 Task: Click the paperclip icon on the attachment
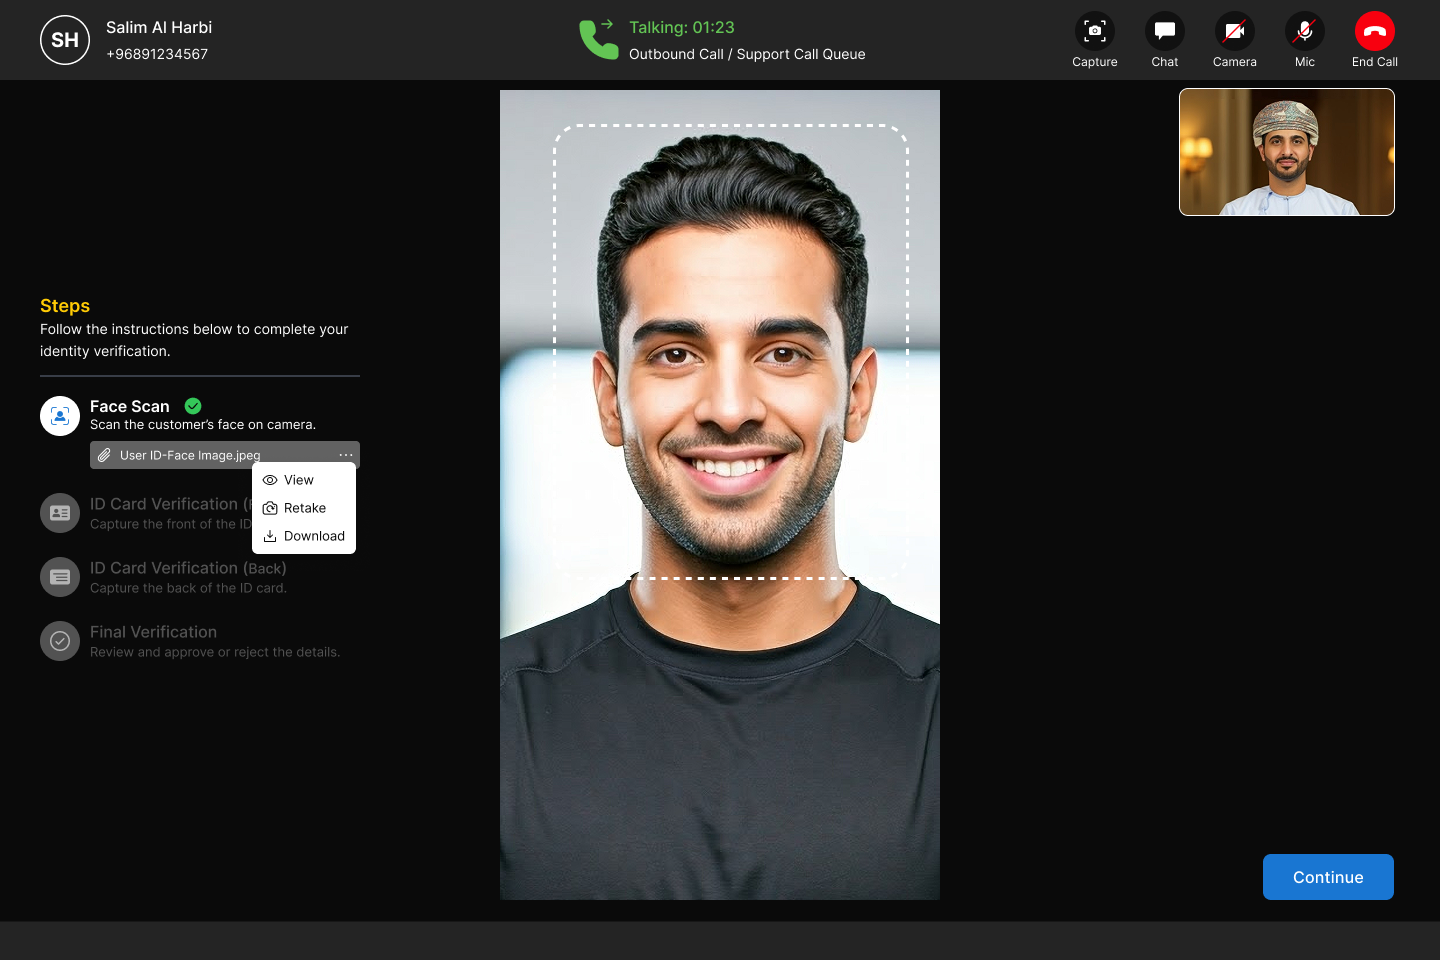104,455
